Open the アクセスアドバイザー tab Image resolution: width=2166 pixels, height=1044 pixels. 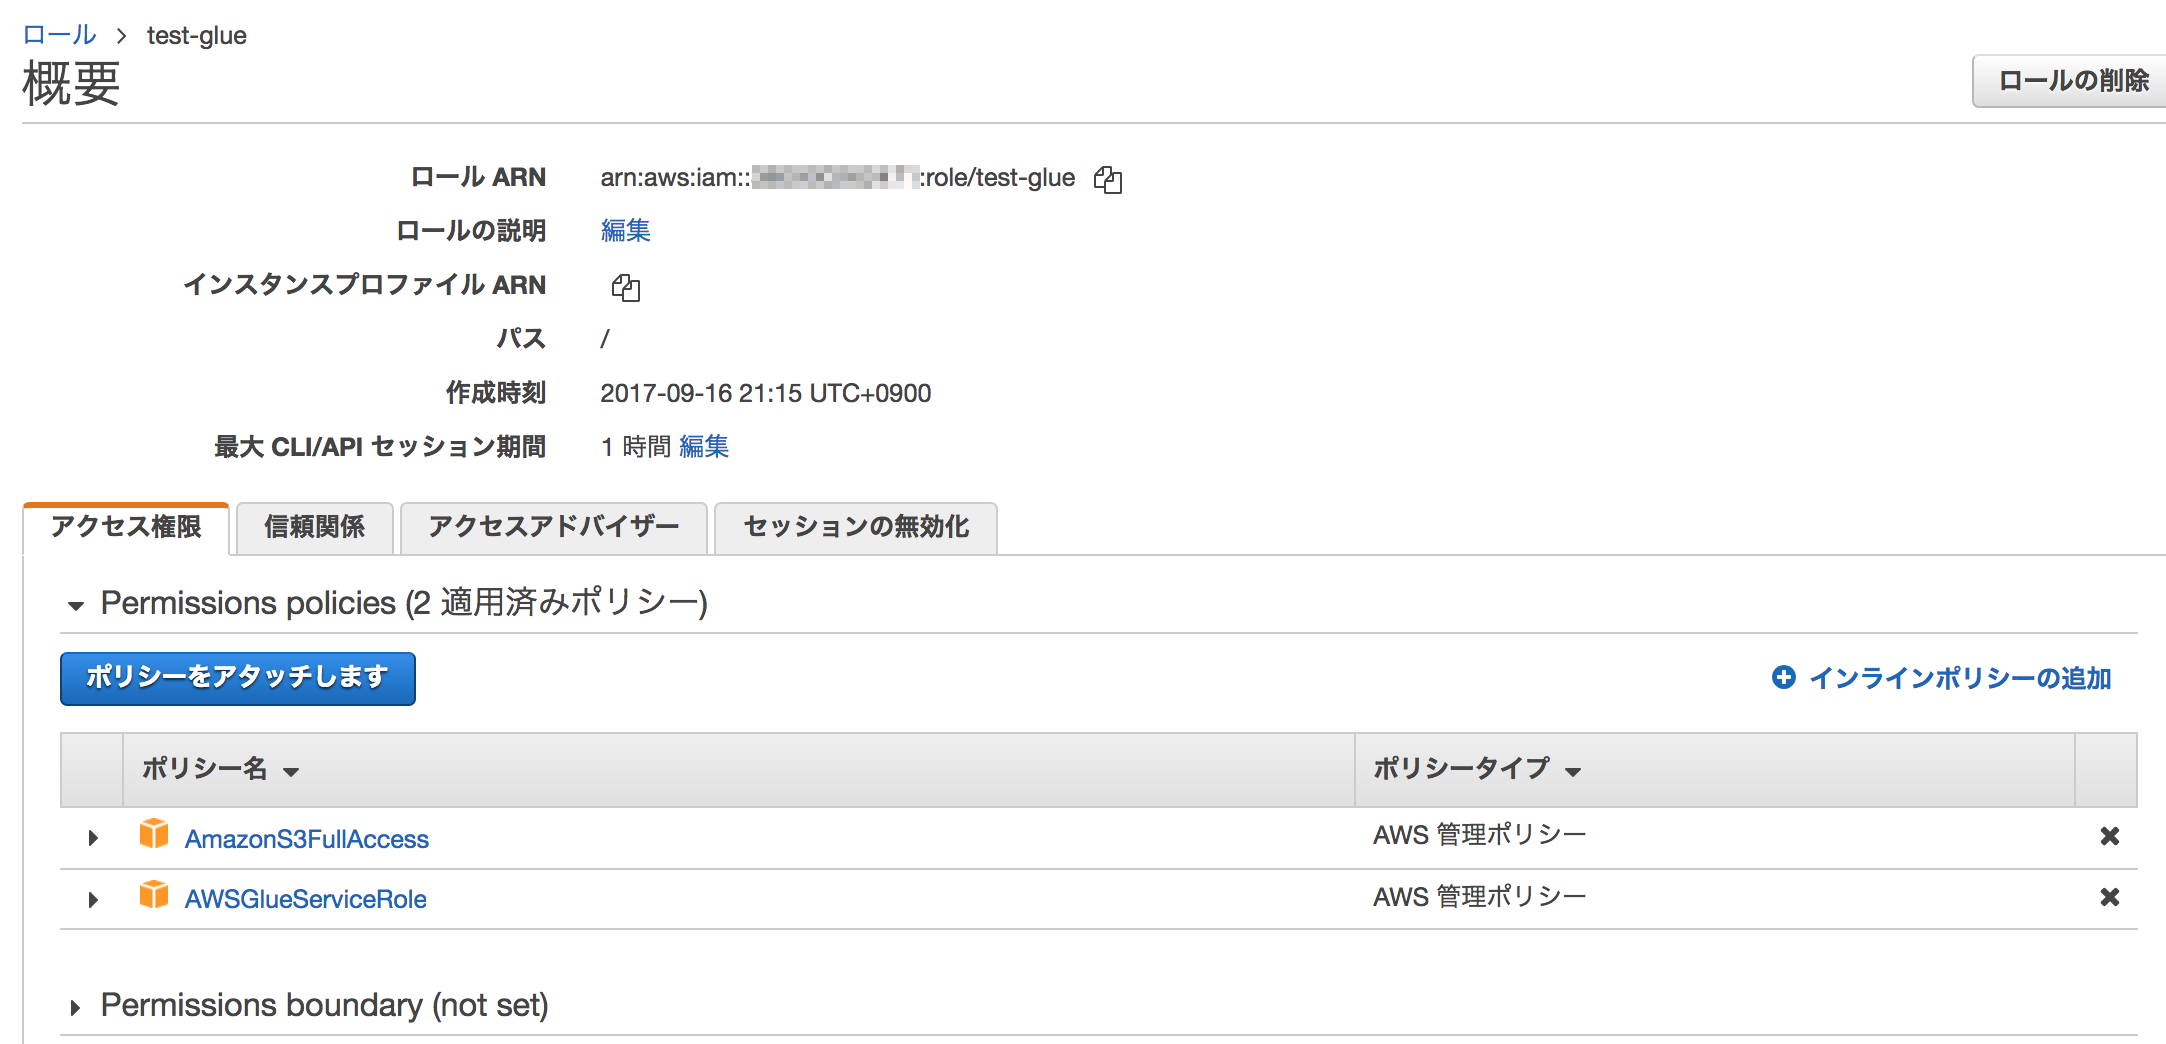point(553,527)
